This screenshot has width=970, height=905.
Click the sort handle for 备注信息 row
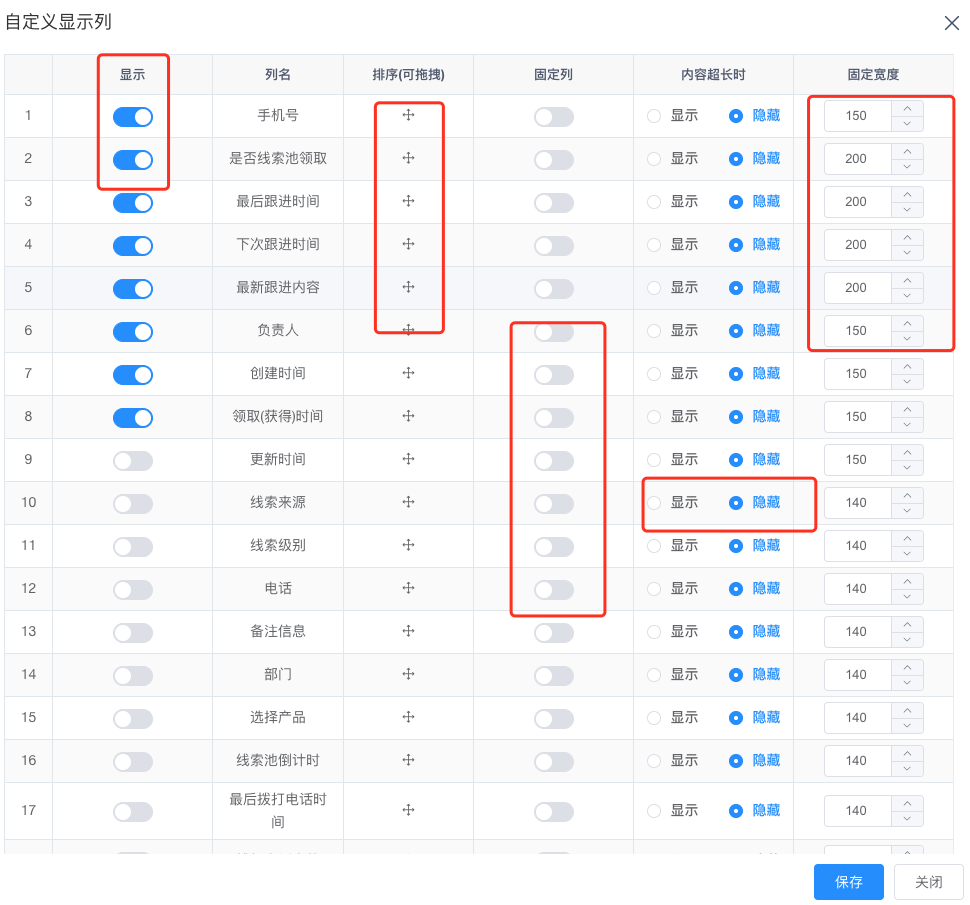408,631
